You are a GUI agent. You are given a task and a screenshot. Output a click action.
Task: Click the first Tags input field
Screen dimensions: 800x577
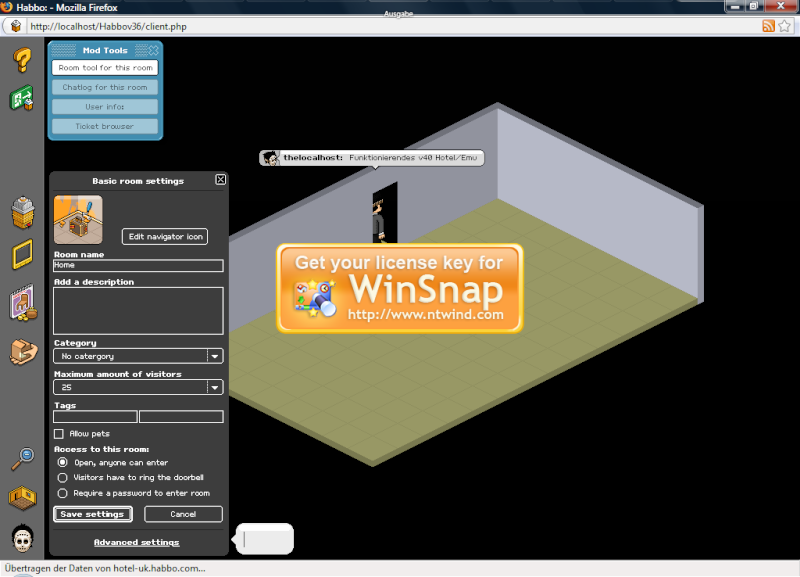tap(95, 417)
